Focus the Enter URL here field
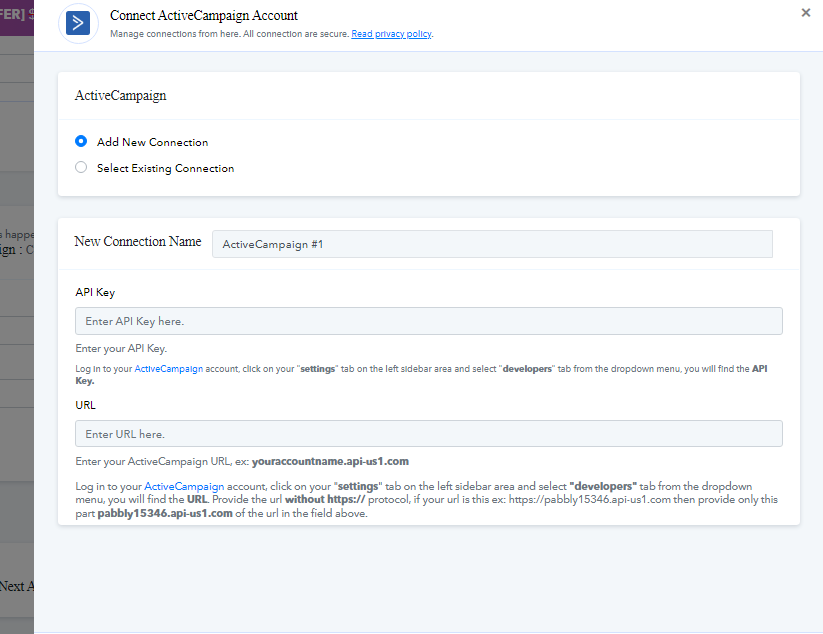 (429, 434)
